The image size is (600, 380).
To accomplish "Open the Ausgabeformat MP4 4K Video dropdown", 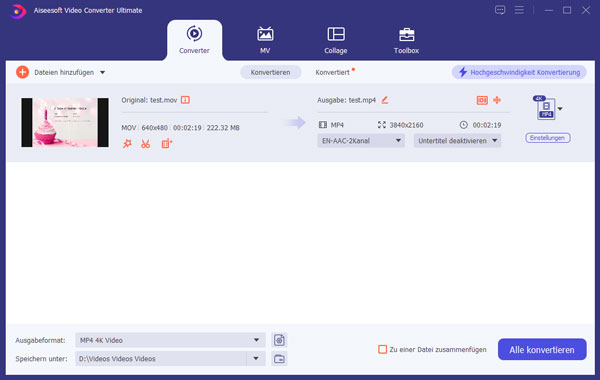I will coord(170,340).
